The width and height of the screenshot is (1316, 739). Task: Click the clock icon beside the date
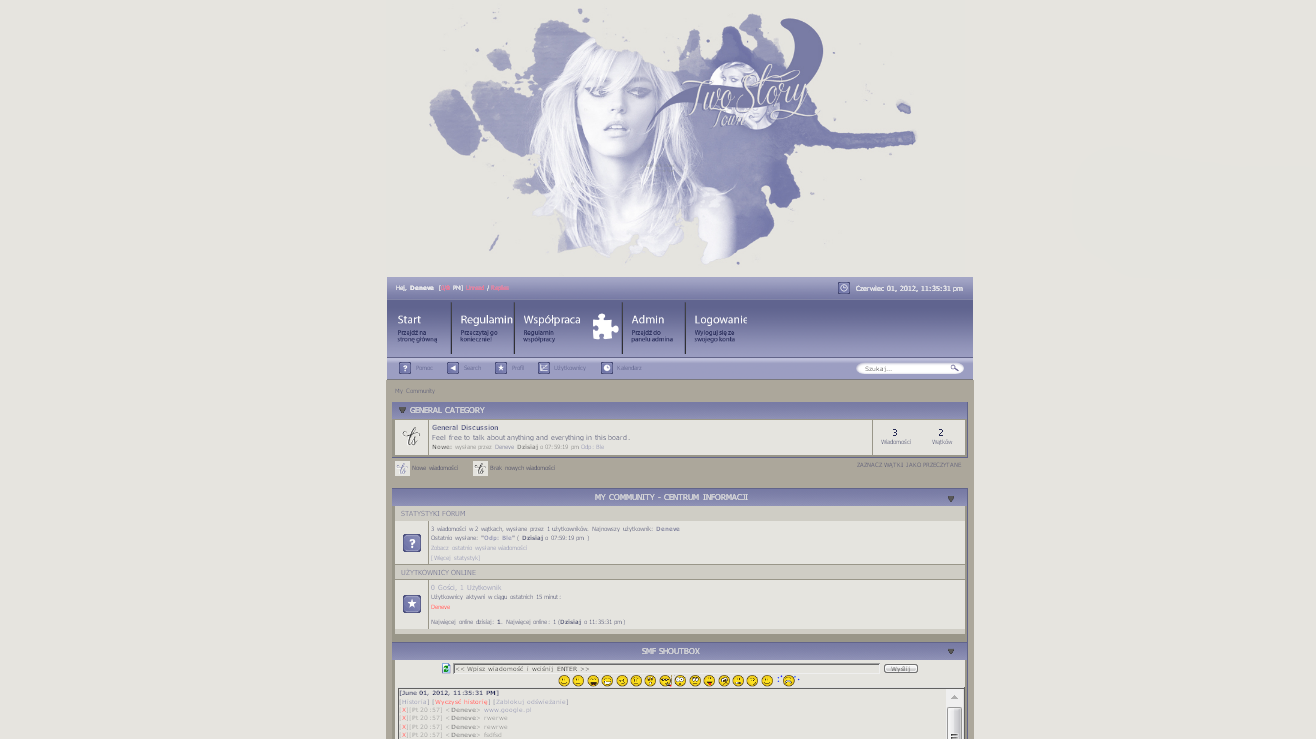point(844,288)
